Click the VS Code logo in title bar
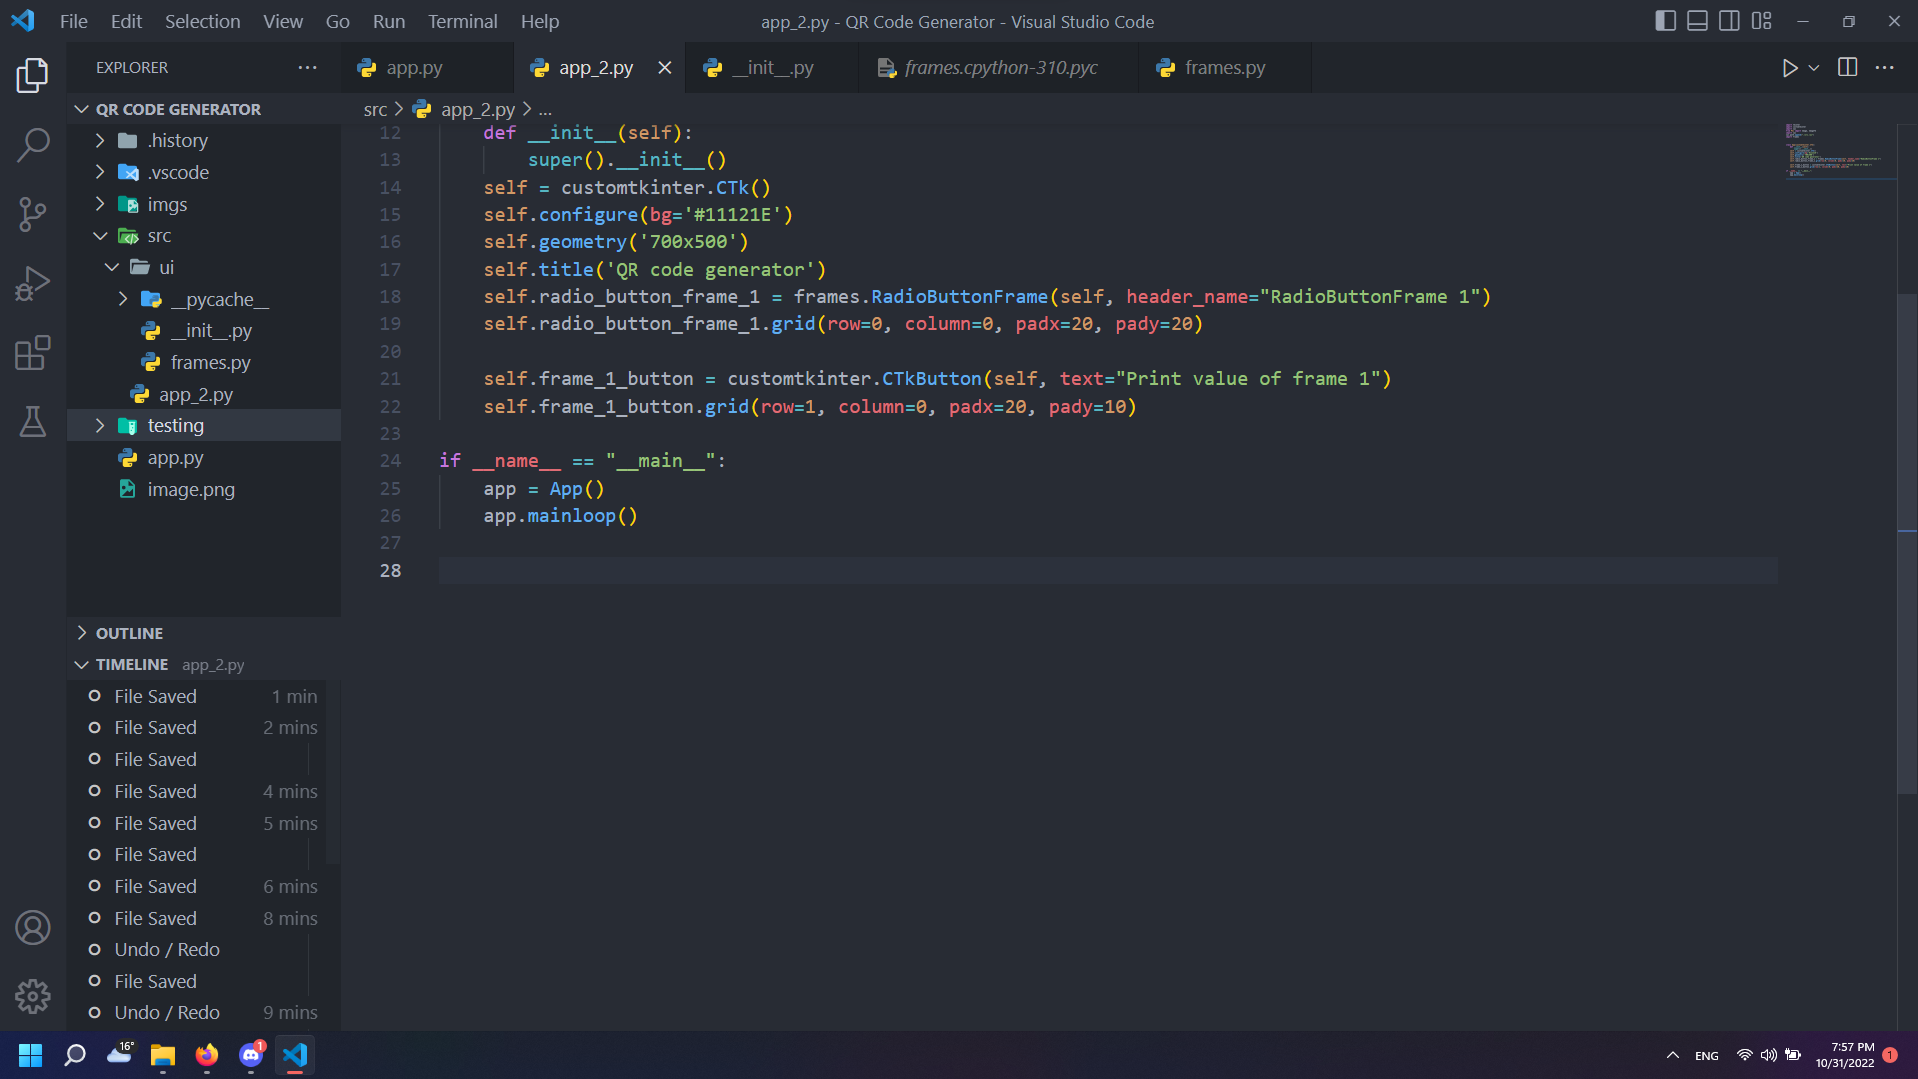 22,21
